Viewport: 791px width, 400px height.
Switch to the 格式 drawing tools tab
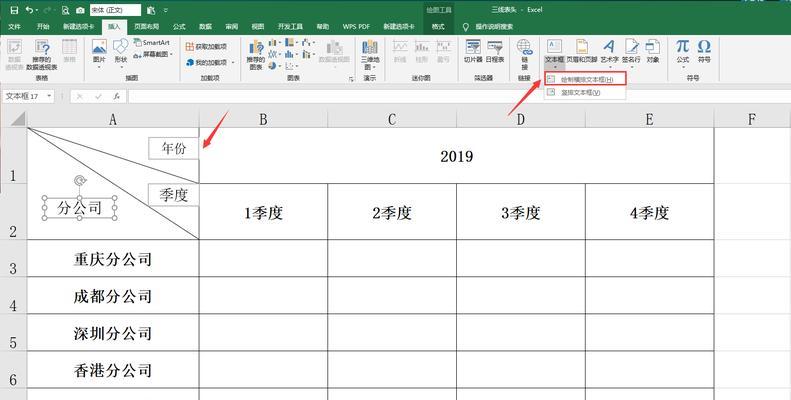(x=438, y=27)
